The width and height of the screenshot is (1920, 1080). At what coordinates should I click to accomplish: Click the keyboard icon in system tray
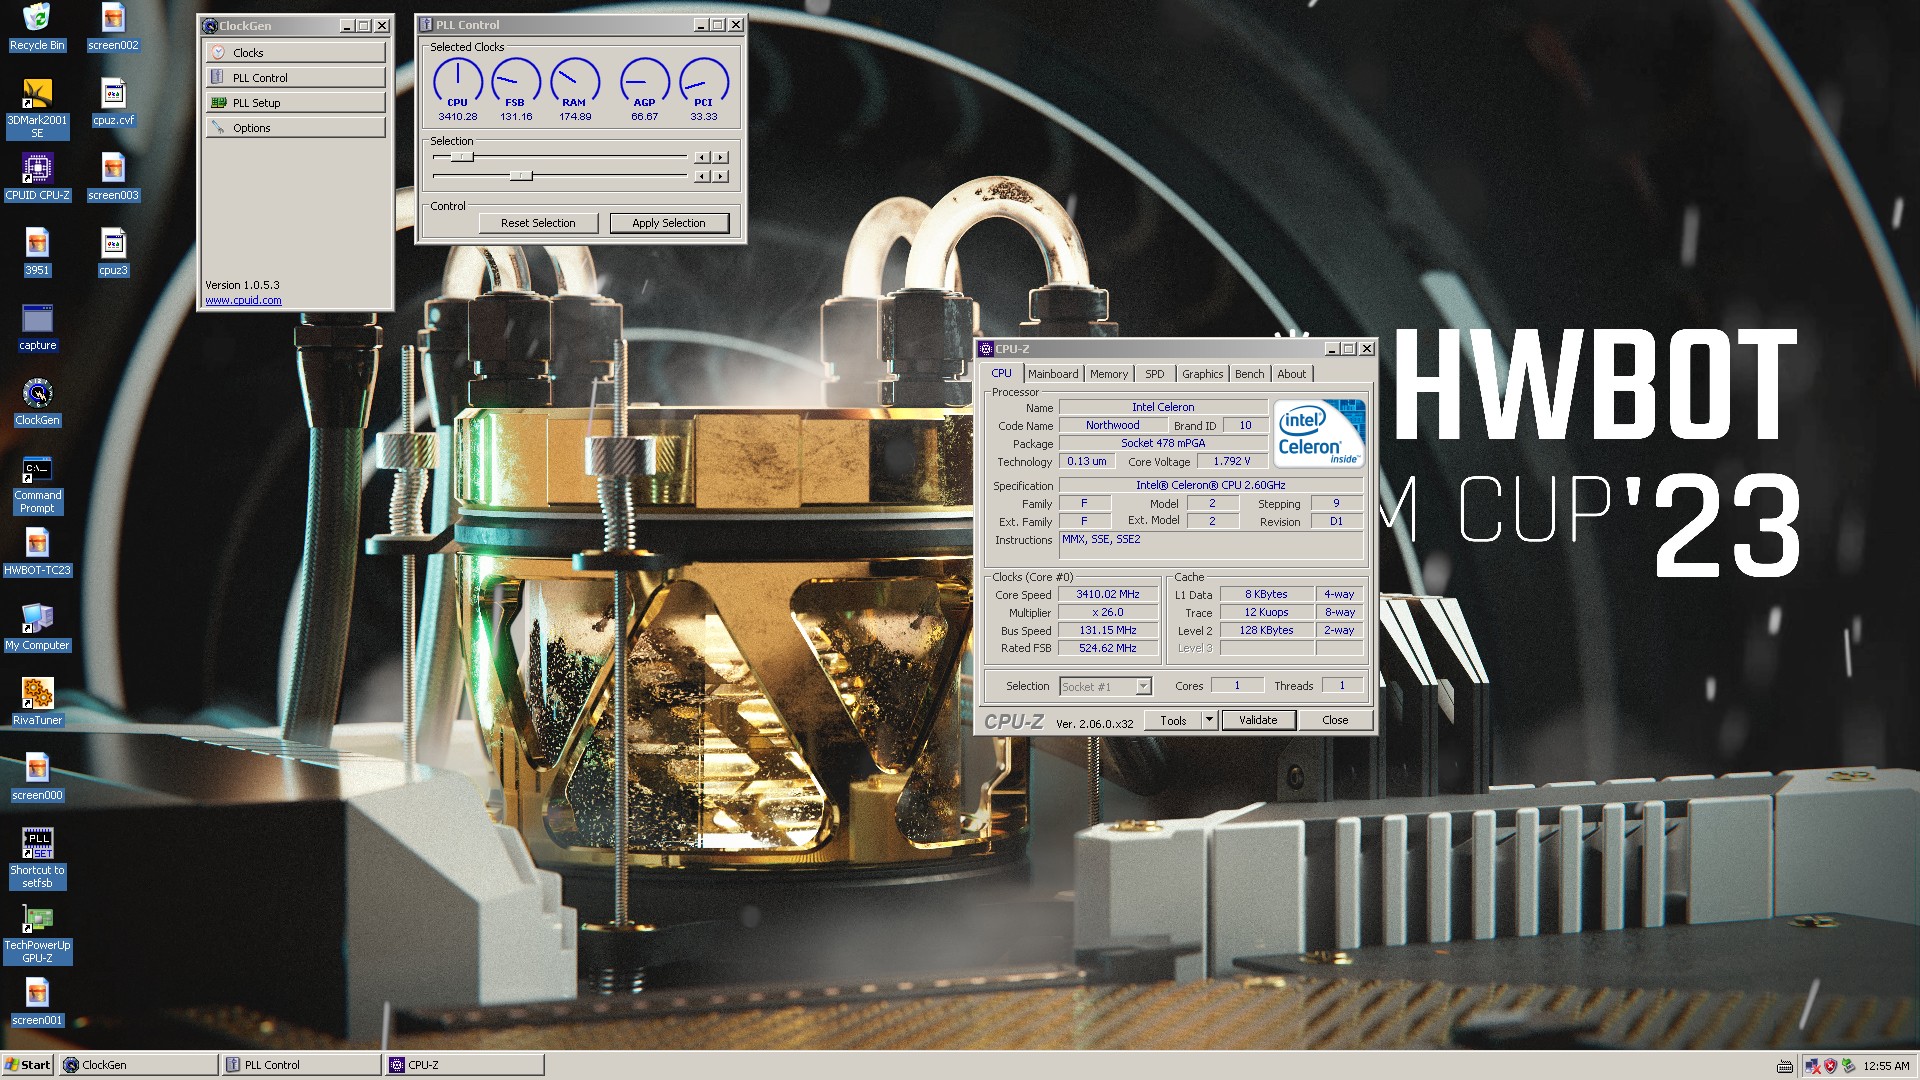pyautogui.click(x=1784, y=1066)
